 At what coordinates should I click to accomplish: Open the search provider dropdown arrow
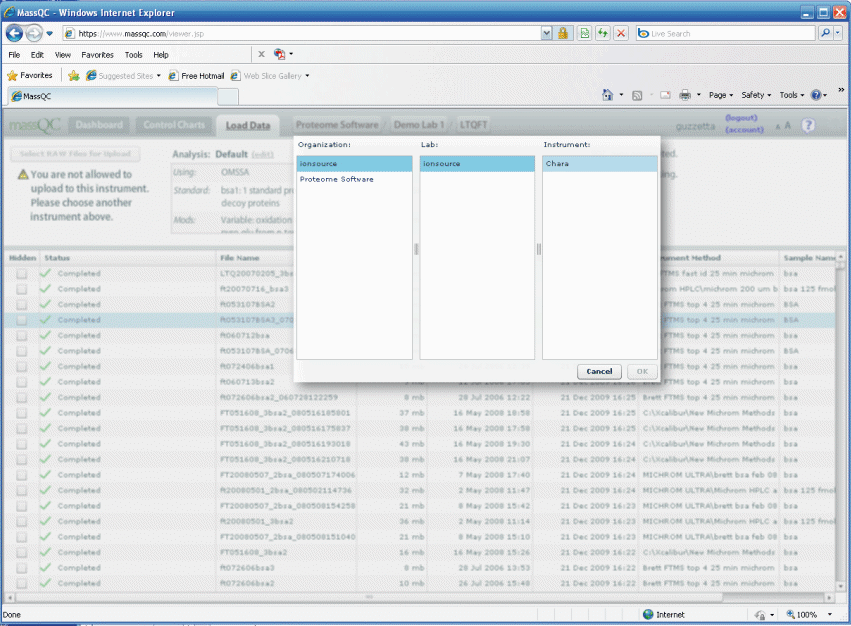click(x=837, y=34)
